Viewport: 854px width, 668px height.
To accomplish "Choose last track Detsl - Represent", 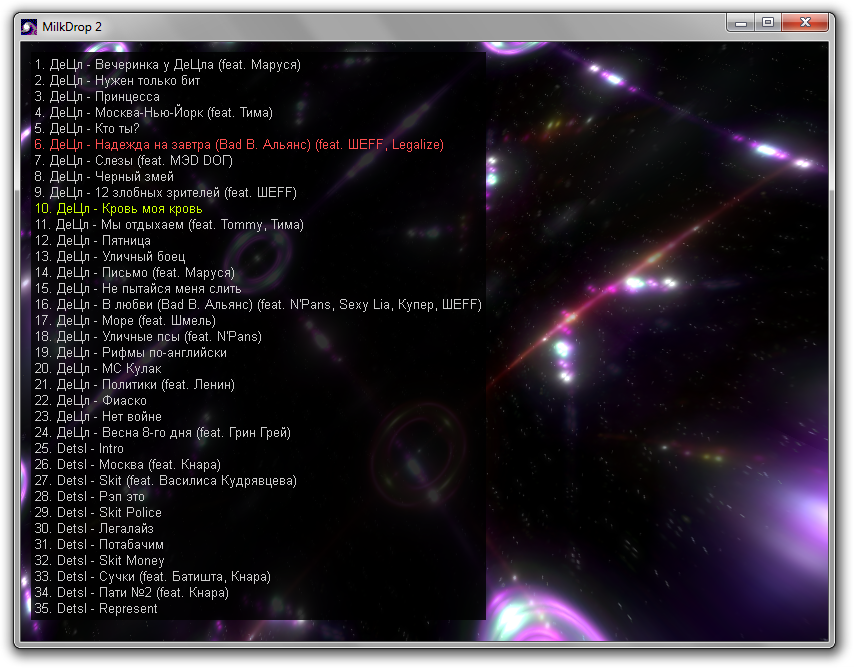I will [96, 609].
